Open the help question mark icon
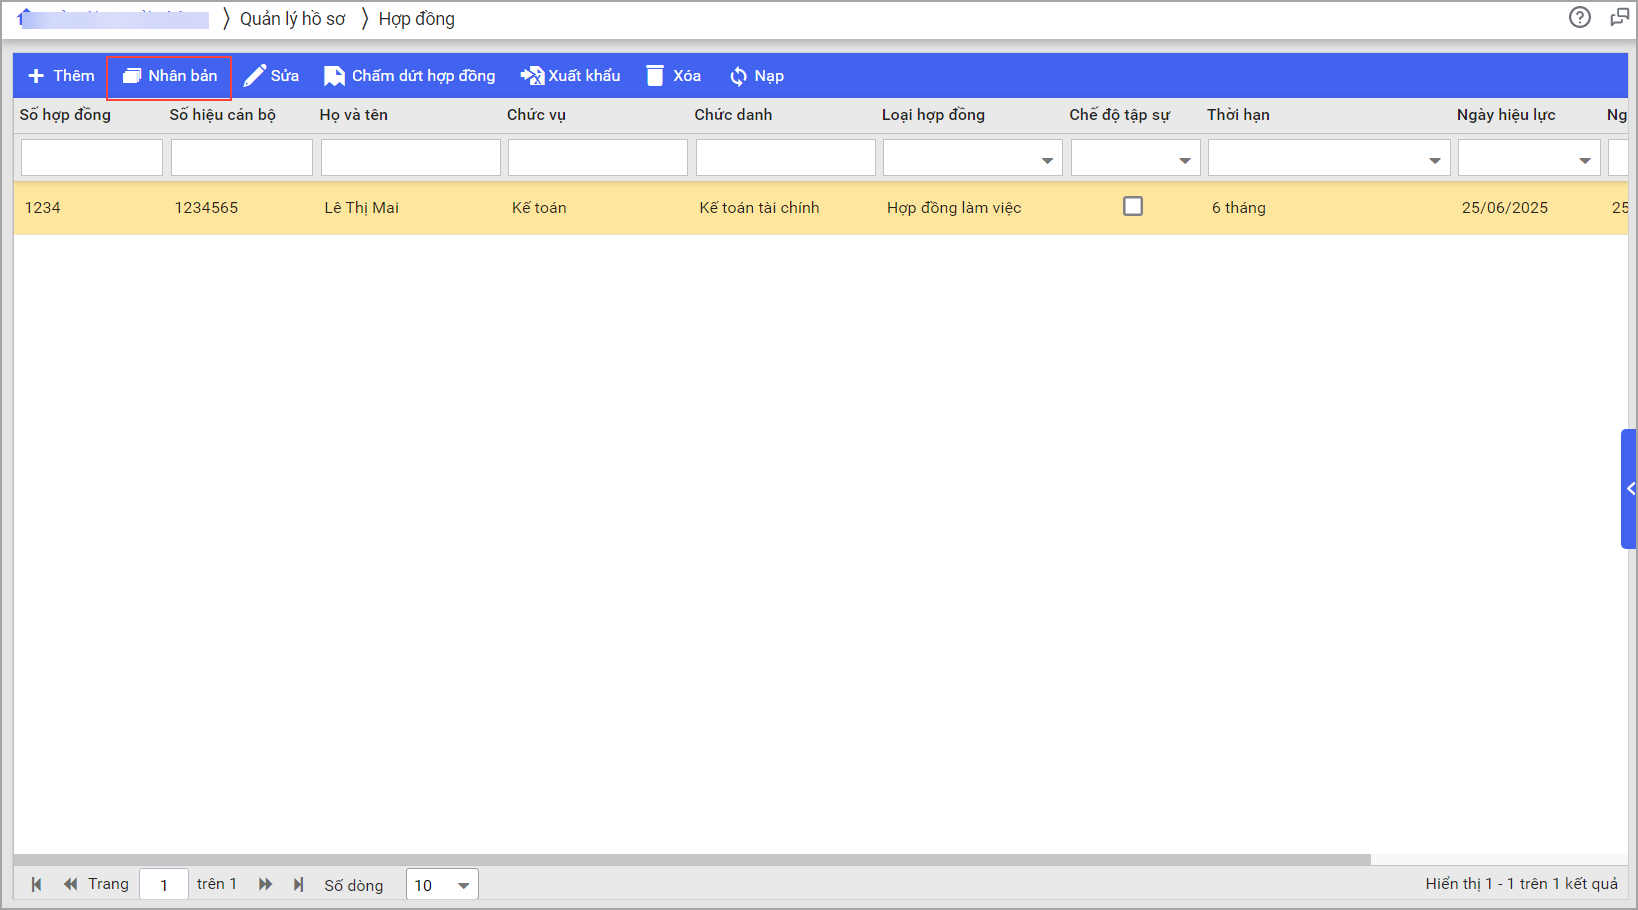The width and height of the screenshot is (1638, 910). click(x=1580, y=17)
